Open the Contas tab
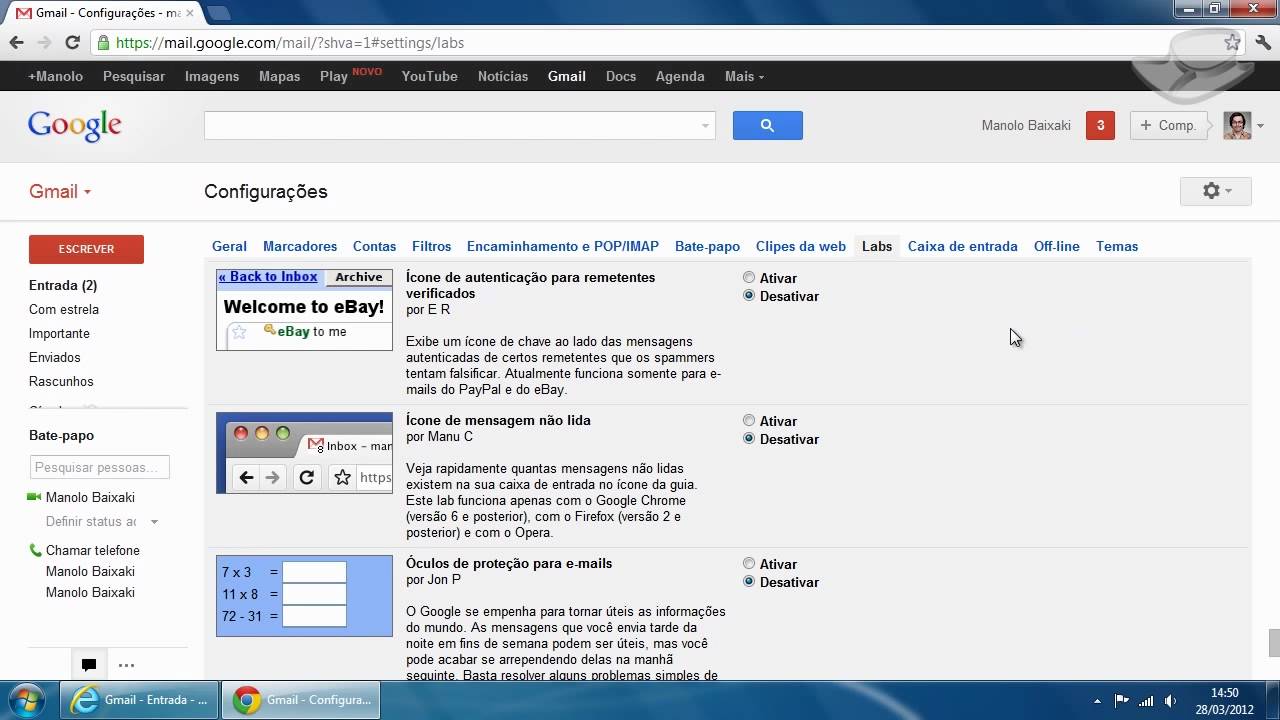The height and width of the screenshot is (720, 1280). pos(374,246)
